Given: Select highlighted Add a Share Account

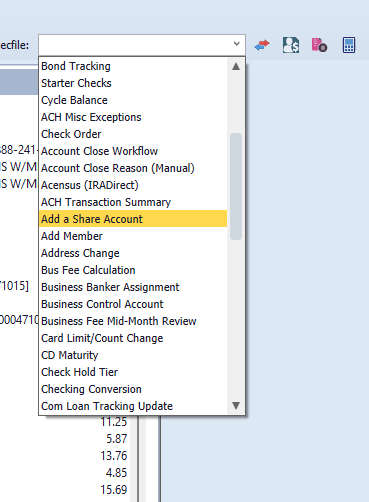Looking at the screenshot, I should coord(133,219).
